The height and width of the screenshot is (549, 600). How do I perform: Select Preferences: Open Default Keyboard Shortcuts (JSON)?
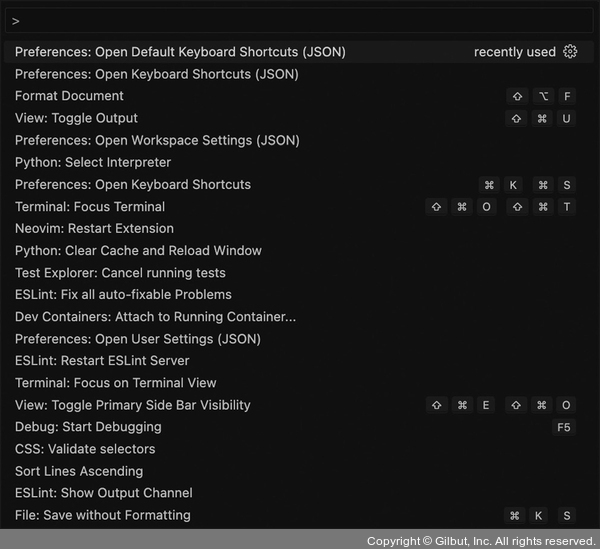coord(180,52)
